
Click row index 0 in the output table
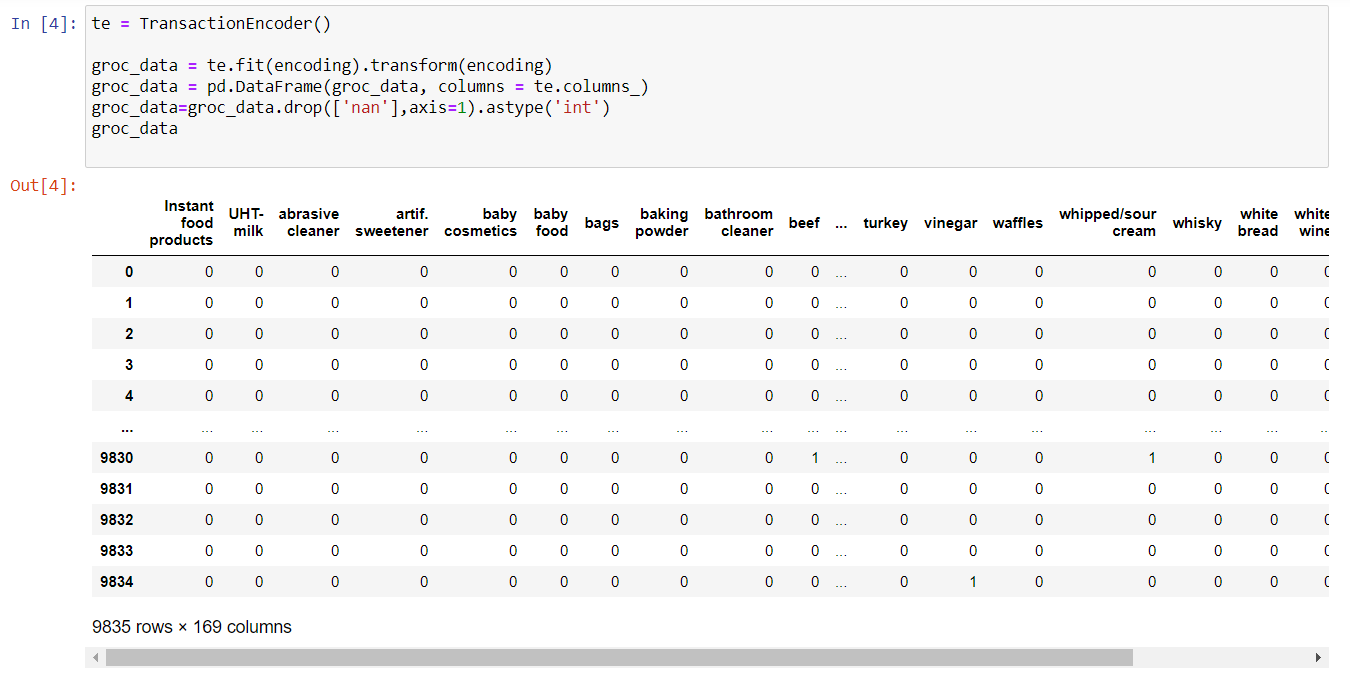[x=128, y=270]
